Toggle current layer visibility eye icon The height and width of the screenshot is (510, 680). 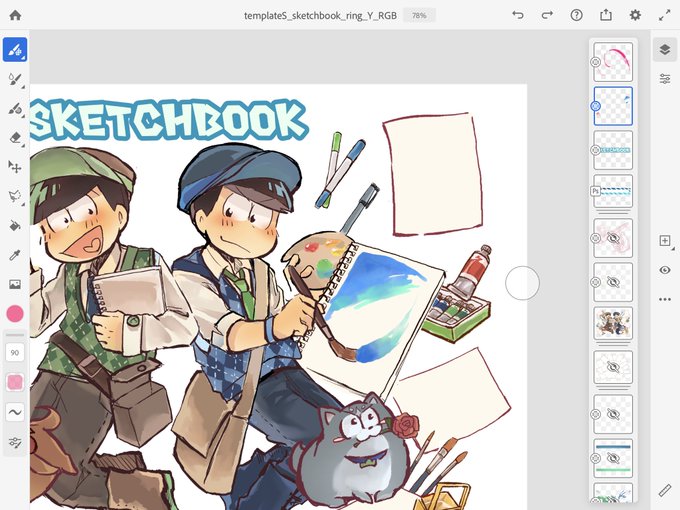pyautogui.click(x=665, y=270)
